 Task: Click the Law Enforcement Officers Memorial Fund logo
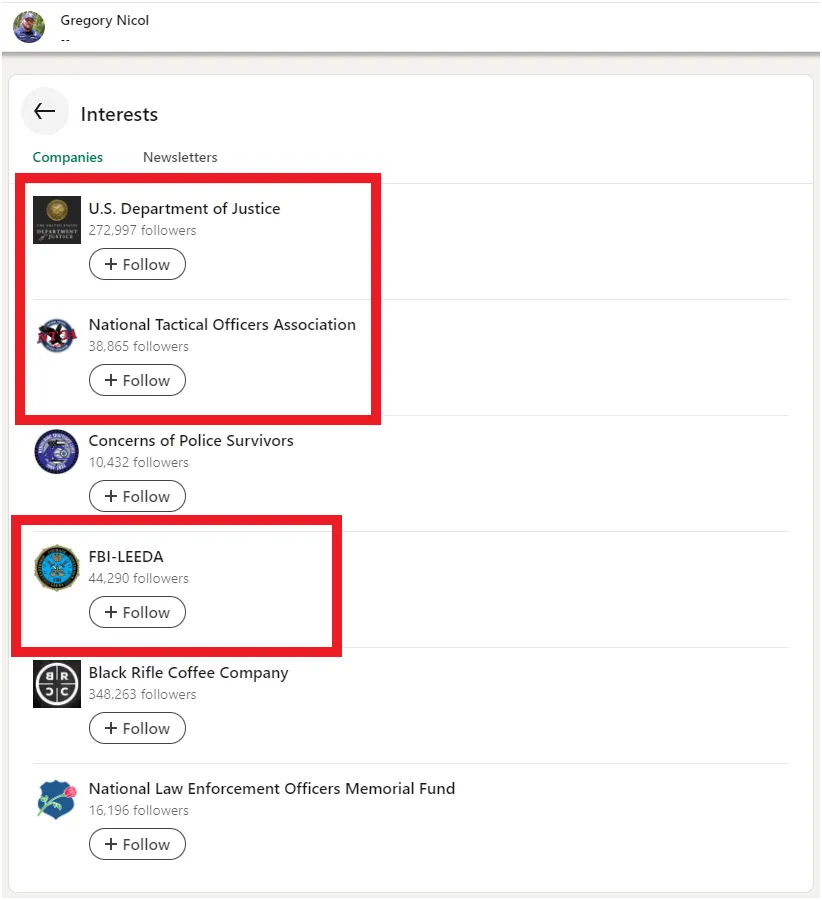tap(56, 800)
